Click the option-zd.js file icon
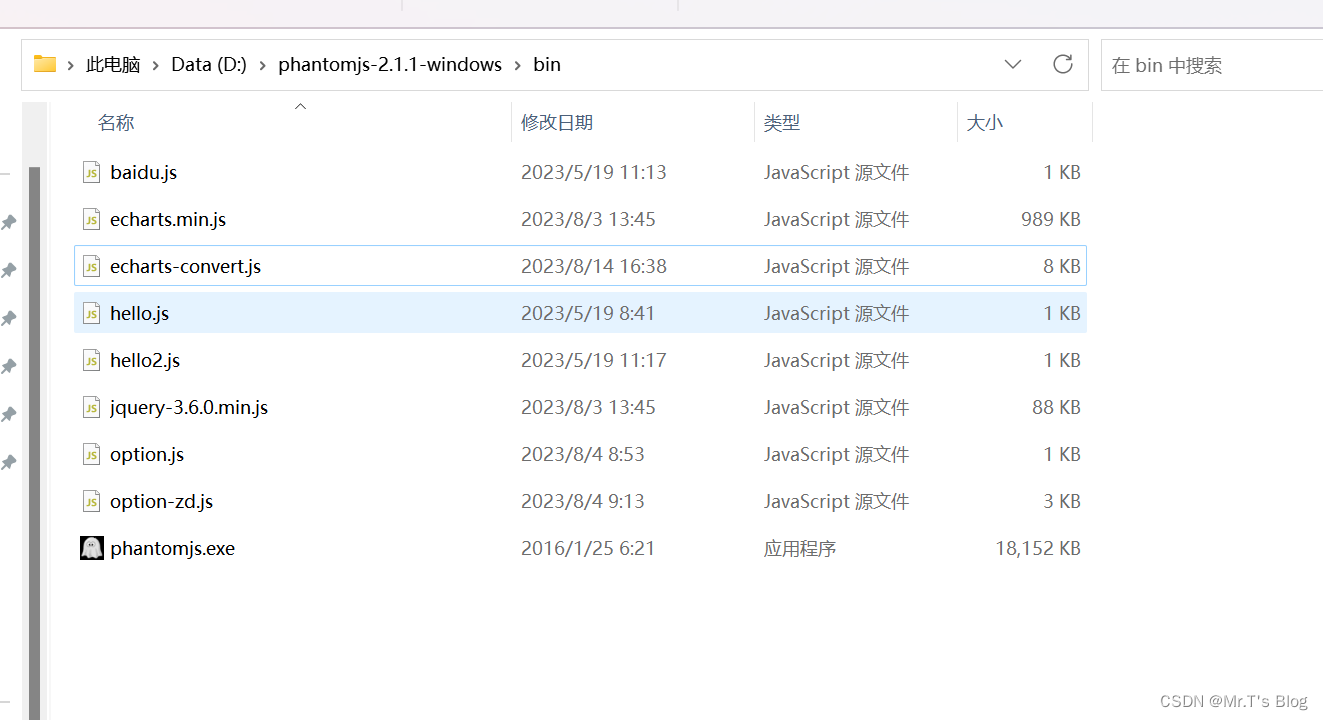The width and height of the screenshot is (1323, 720). point(91,501)
